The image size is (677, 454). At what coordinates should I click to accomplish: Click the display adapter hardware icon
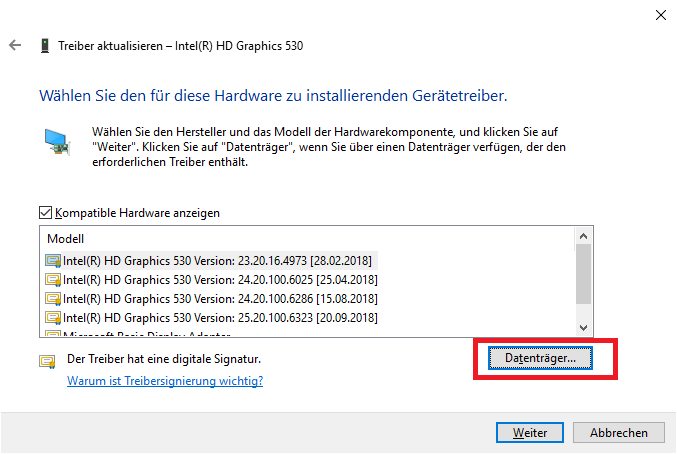(x=57, y=142)
